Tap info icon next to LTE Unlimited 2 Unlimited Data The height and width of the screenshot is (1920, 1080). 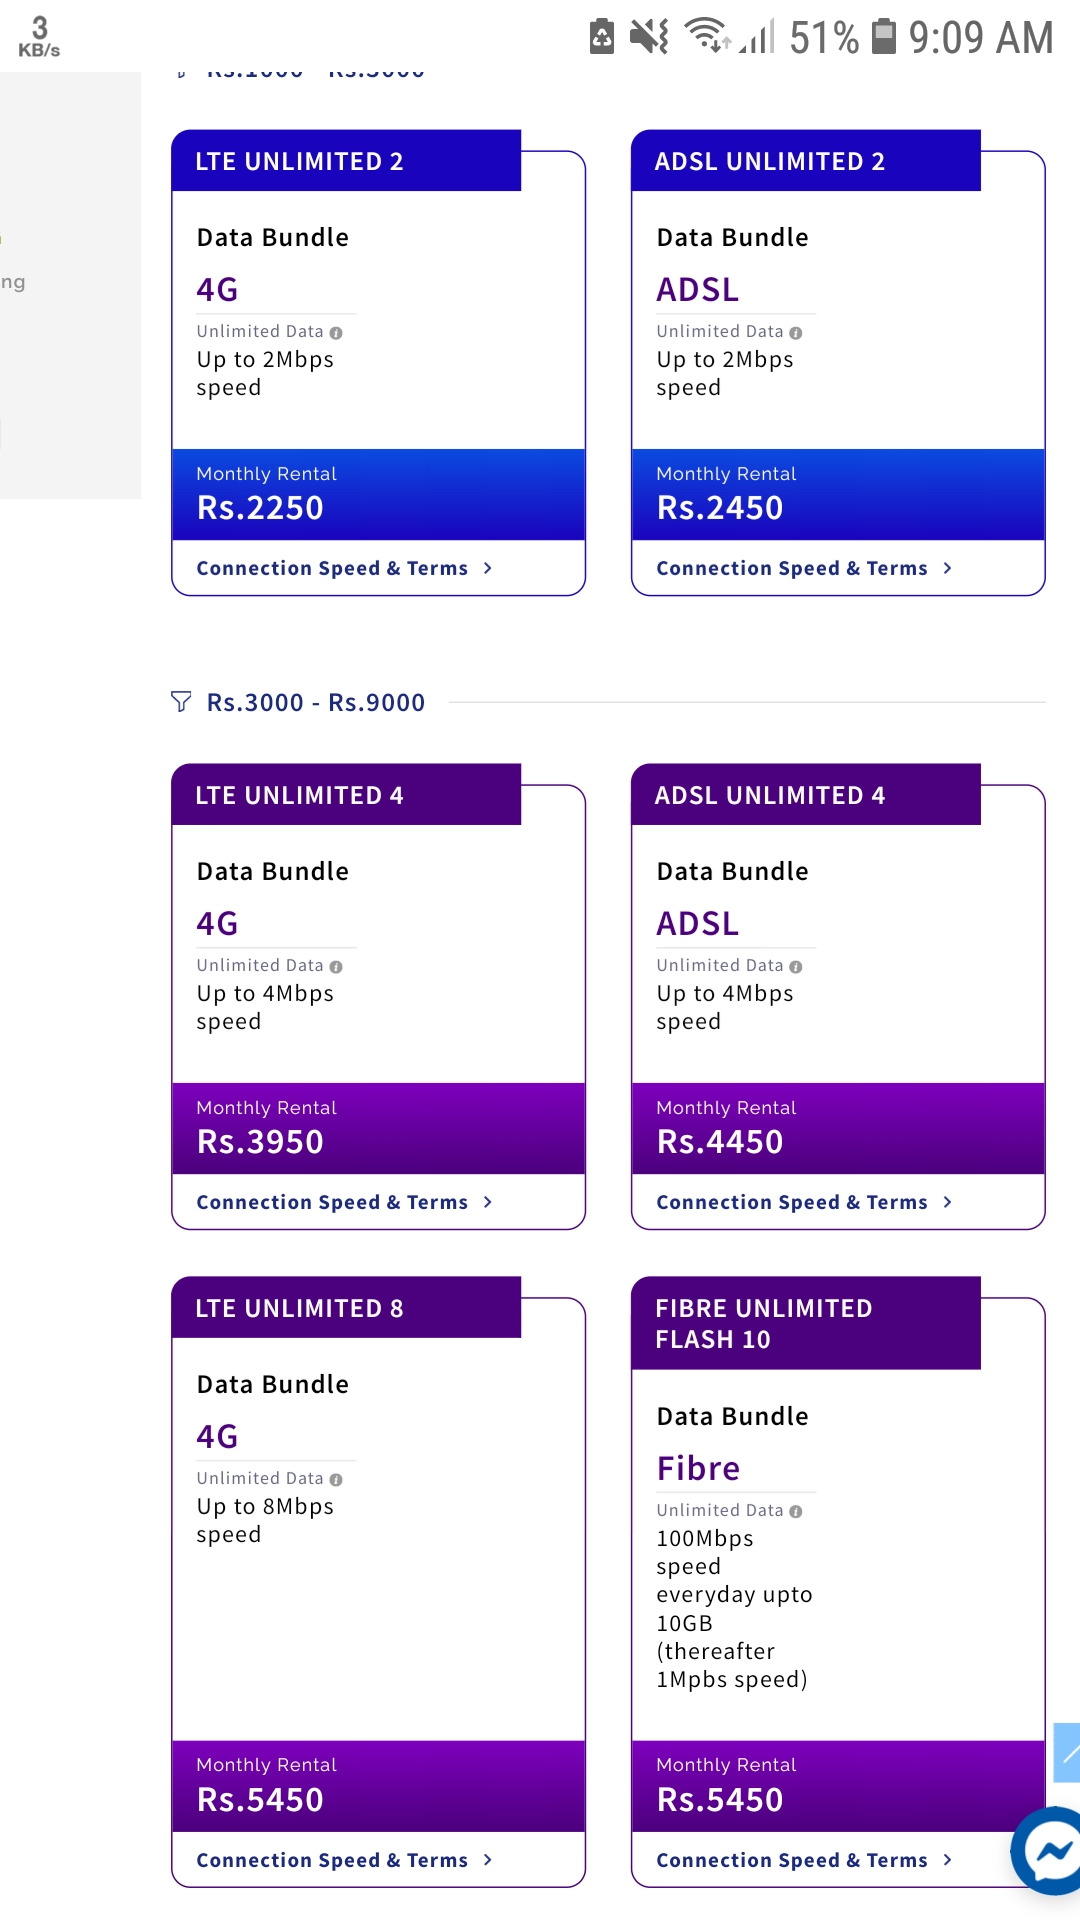point(336,333)
